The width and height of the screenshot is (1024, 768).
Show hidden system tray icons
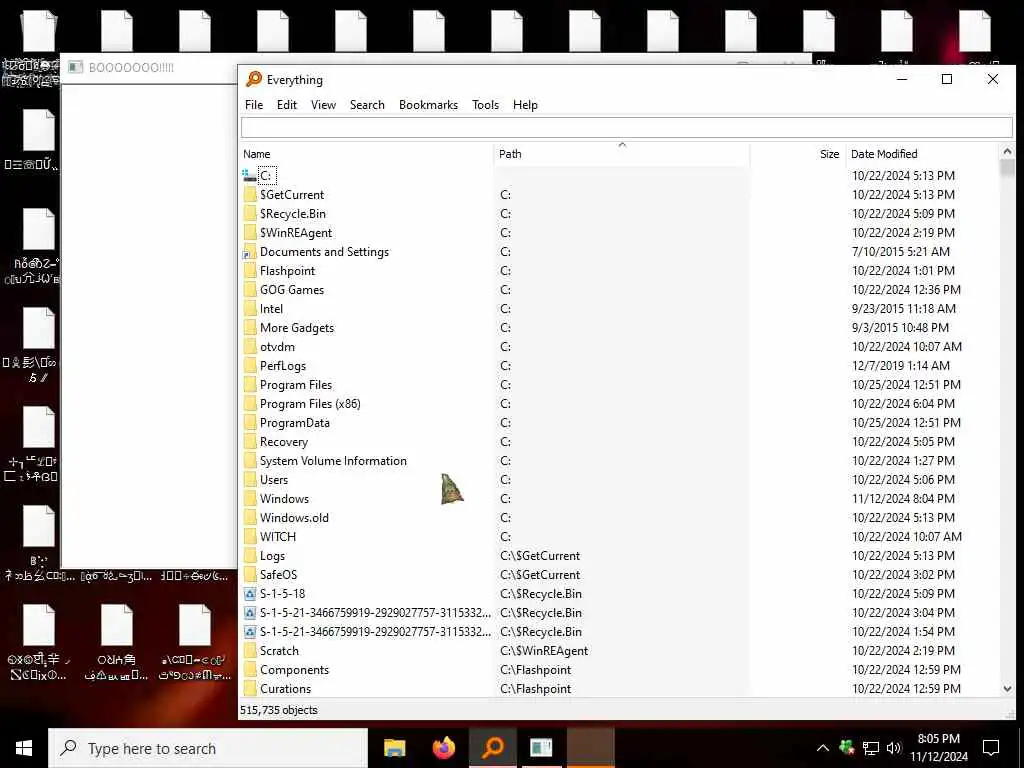coord(823,748)
